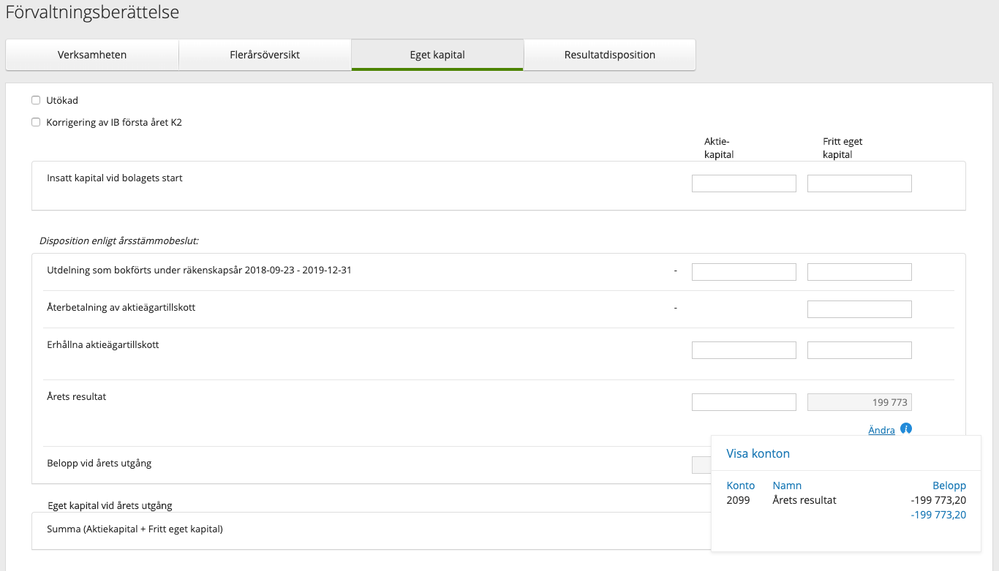This screenshot has width=999, height=571.
Task: Click the Belopp column header
Action: (x=949, y=486)
